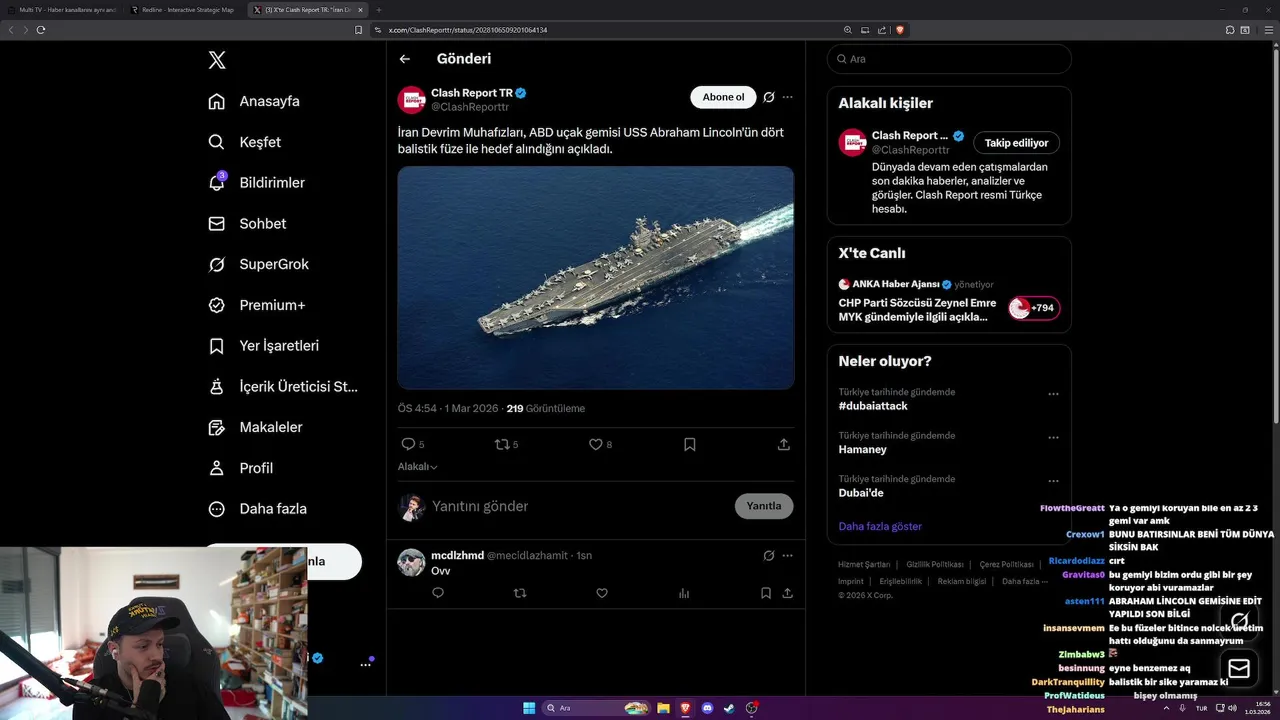Image resolution: width=1280 pixels, height=720 pixels.
Task: Open SuperGrok in sidebar
Action: coord(258,264)
